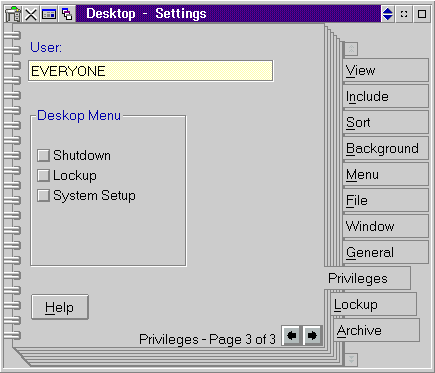
Task: Switch to the Window tab
Action: [385, 226]
